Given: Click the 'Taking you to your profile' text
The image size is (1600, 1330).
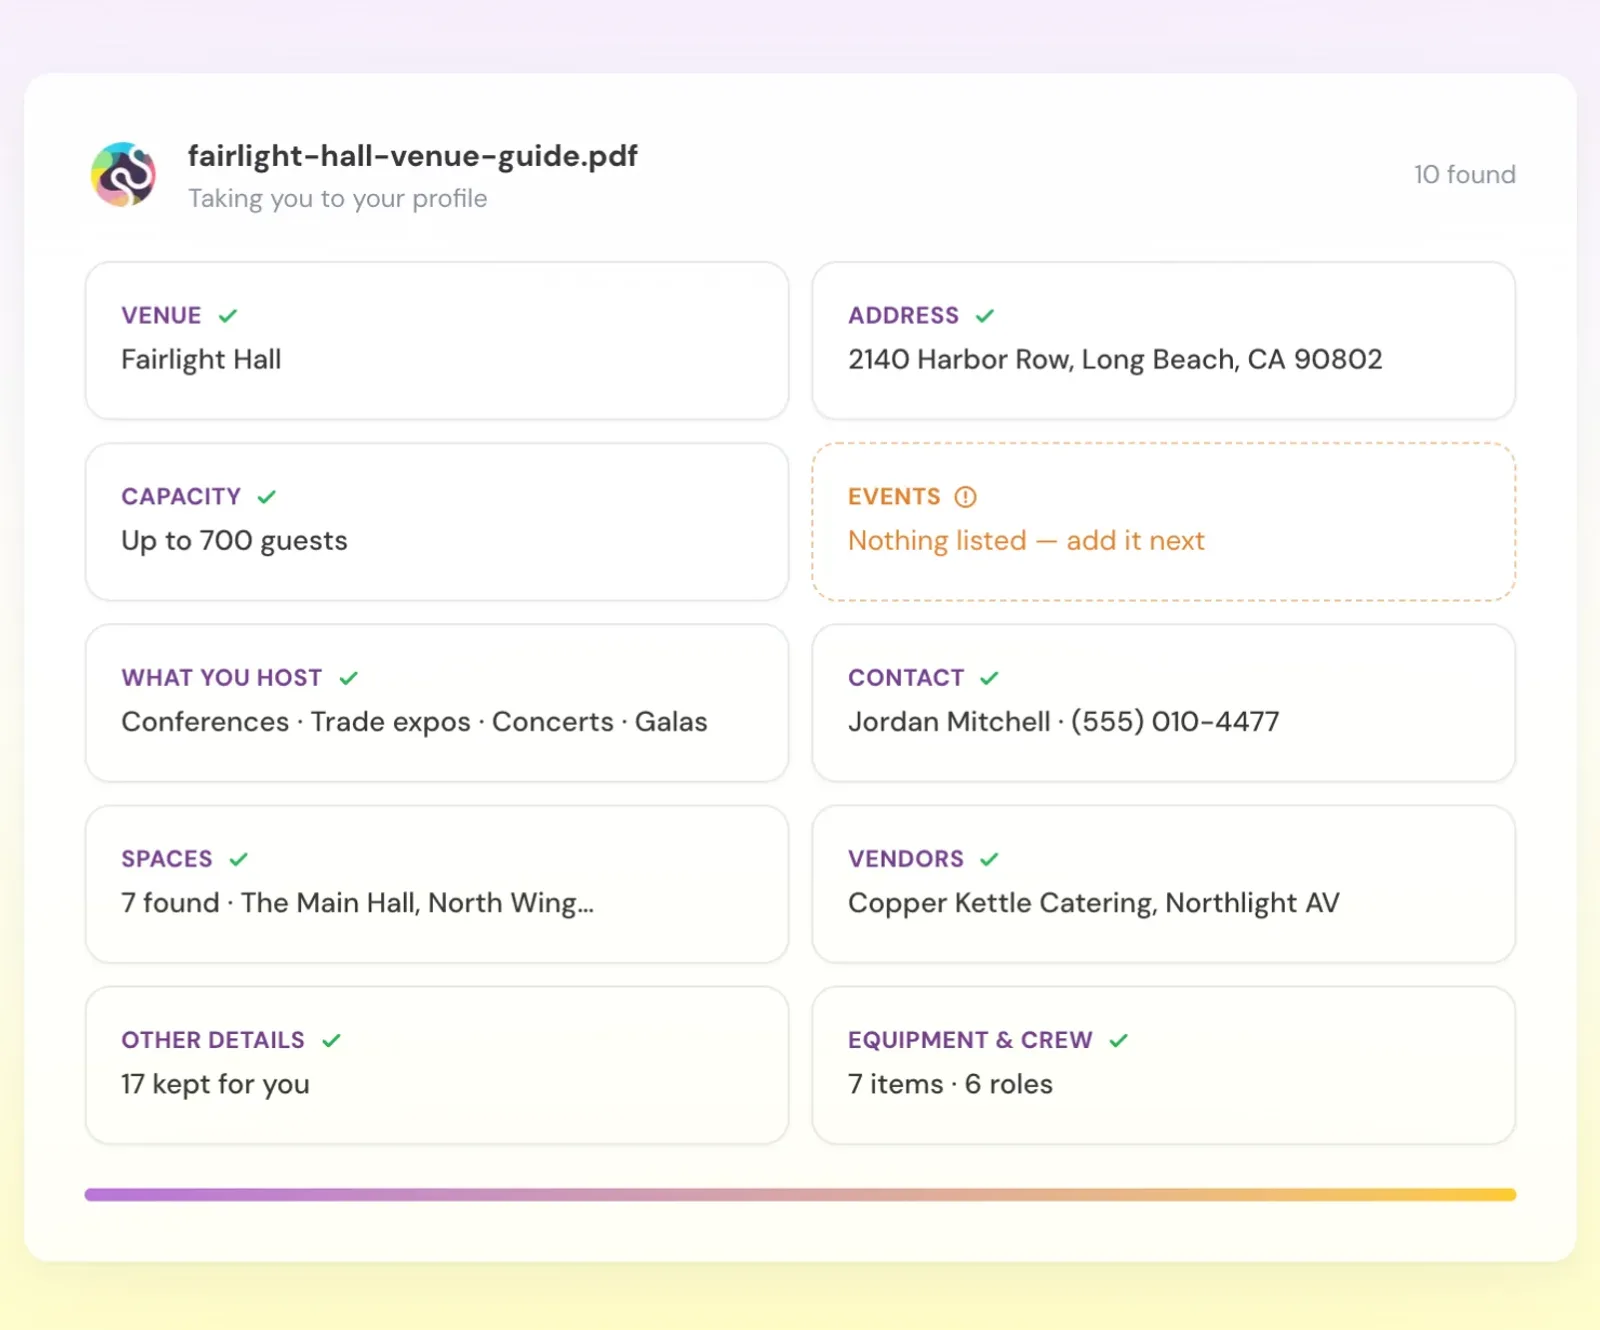Looking at the screenshot, I should [338, 199].
